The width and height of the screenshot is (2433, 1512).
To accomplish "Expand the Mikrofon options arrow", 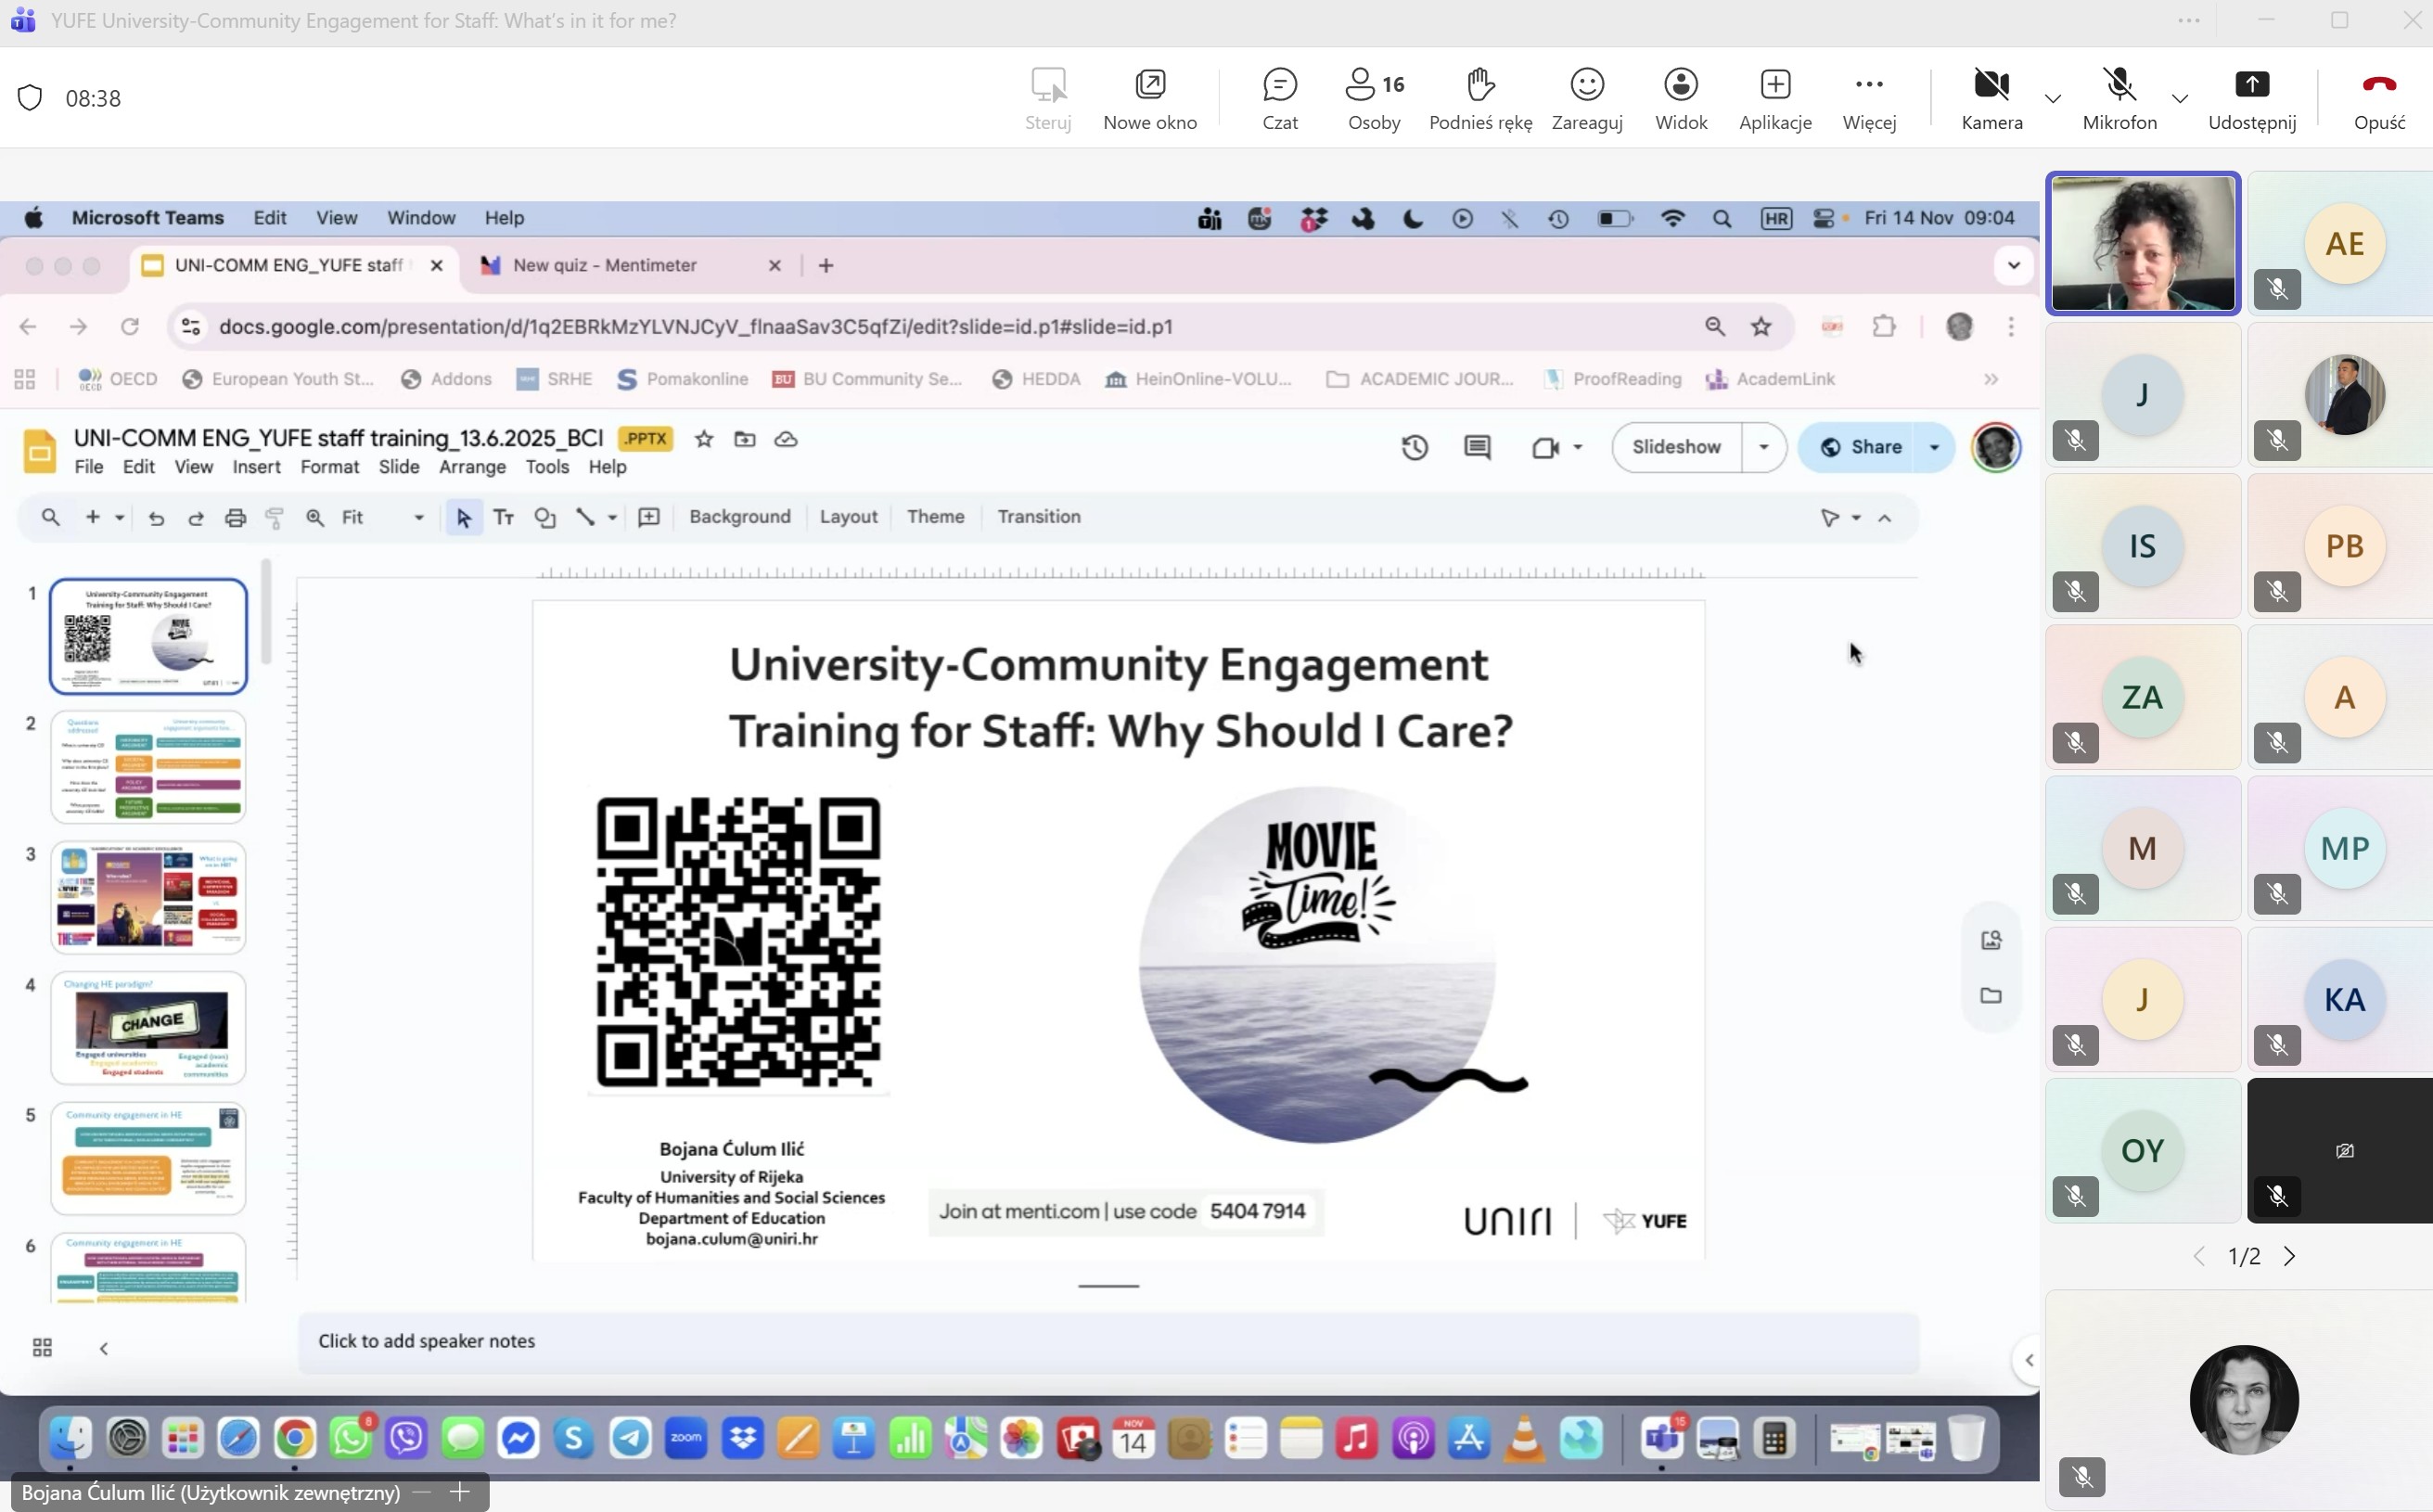I will click(2180, 98).
